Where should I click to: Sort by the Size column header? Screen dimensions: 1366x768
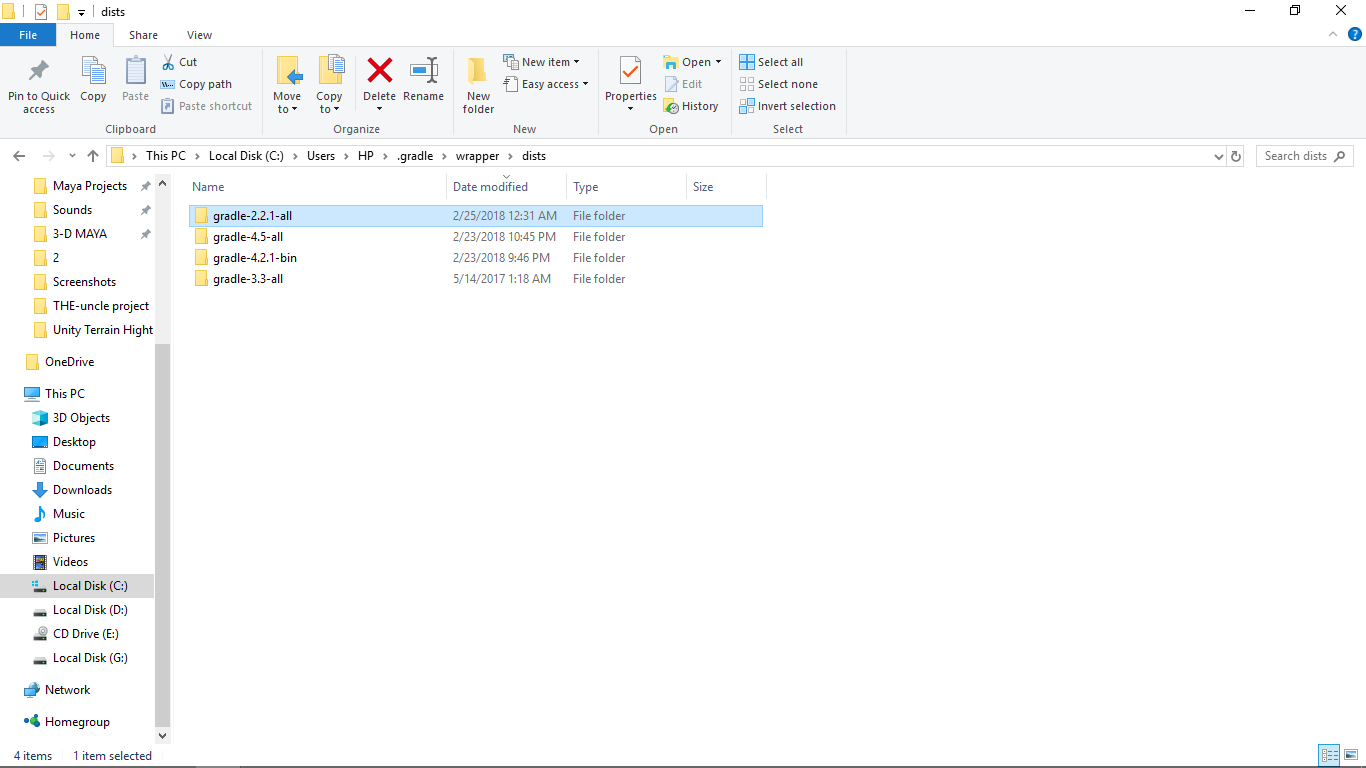pyautogui.click(x=726, y=187)
